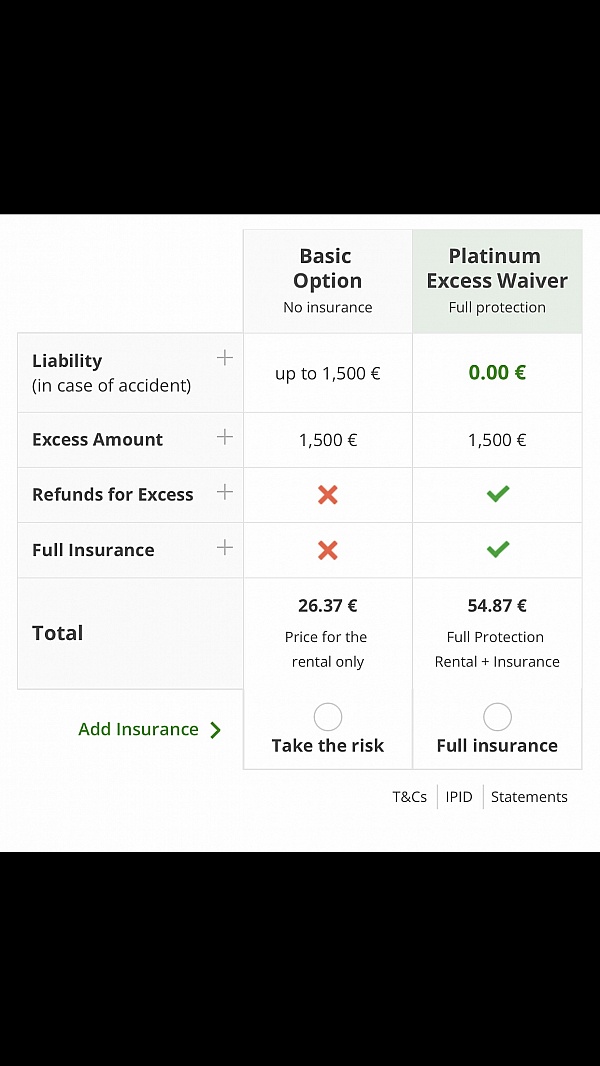
Task: Open the IPID document
Action: pyautogui.click(x=459, y=796)
